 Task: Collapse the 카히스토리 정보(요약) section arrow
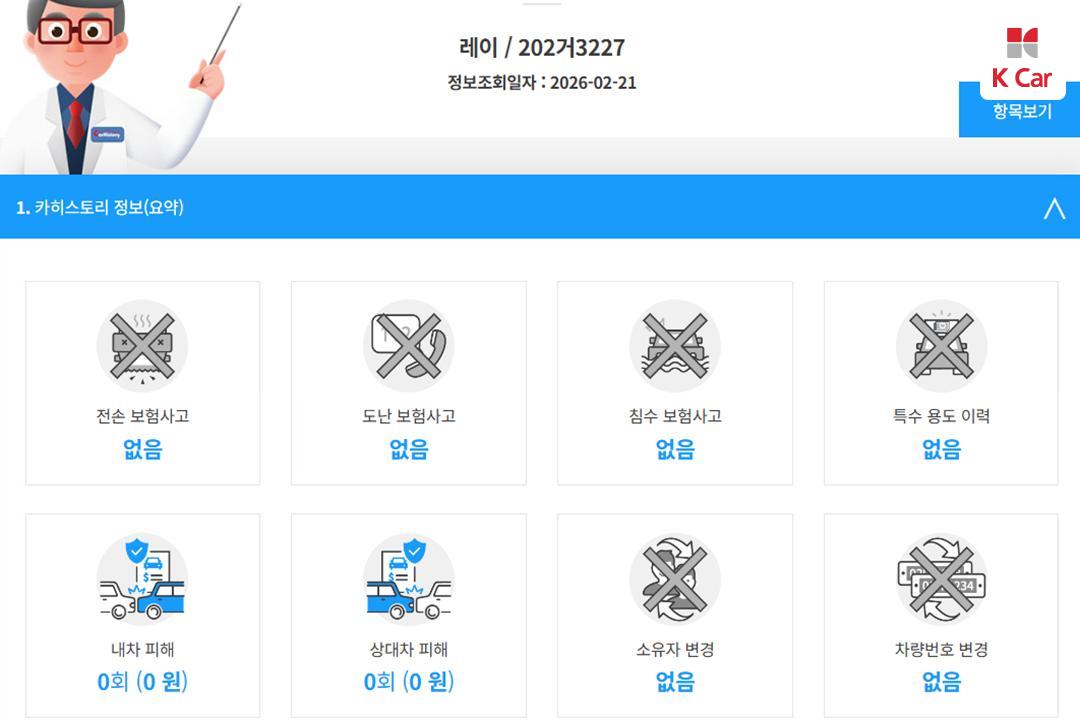[1055, 208]
